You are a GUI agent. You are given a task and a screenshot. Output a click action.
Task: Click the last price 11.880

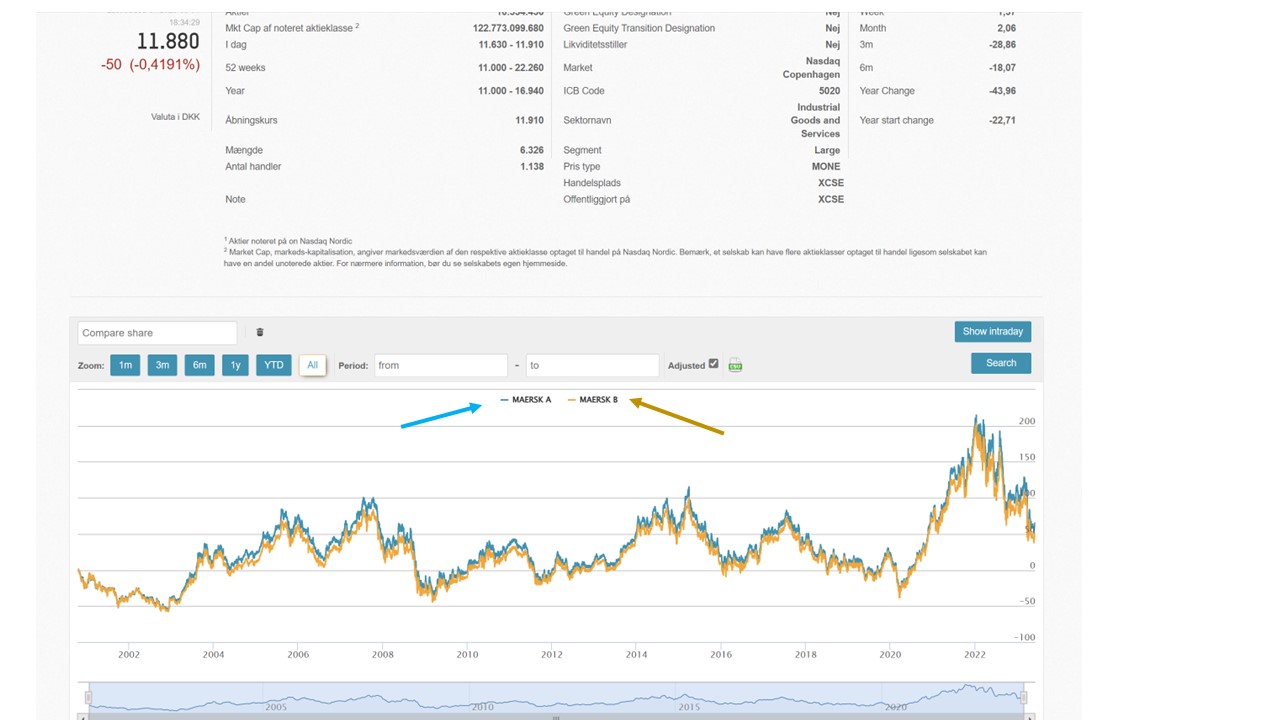click(168, 41)
